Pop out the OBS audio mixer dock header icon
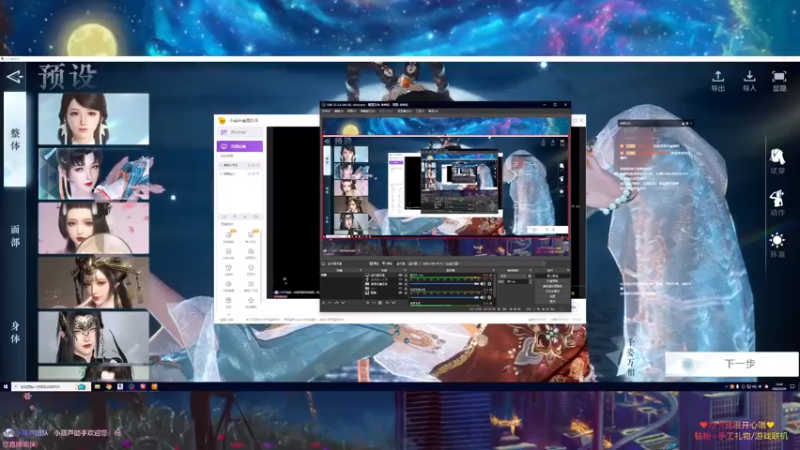Viewport: 800px width, 450px height. point(494,270)
